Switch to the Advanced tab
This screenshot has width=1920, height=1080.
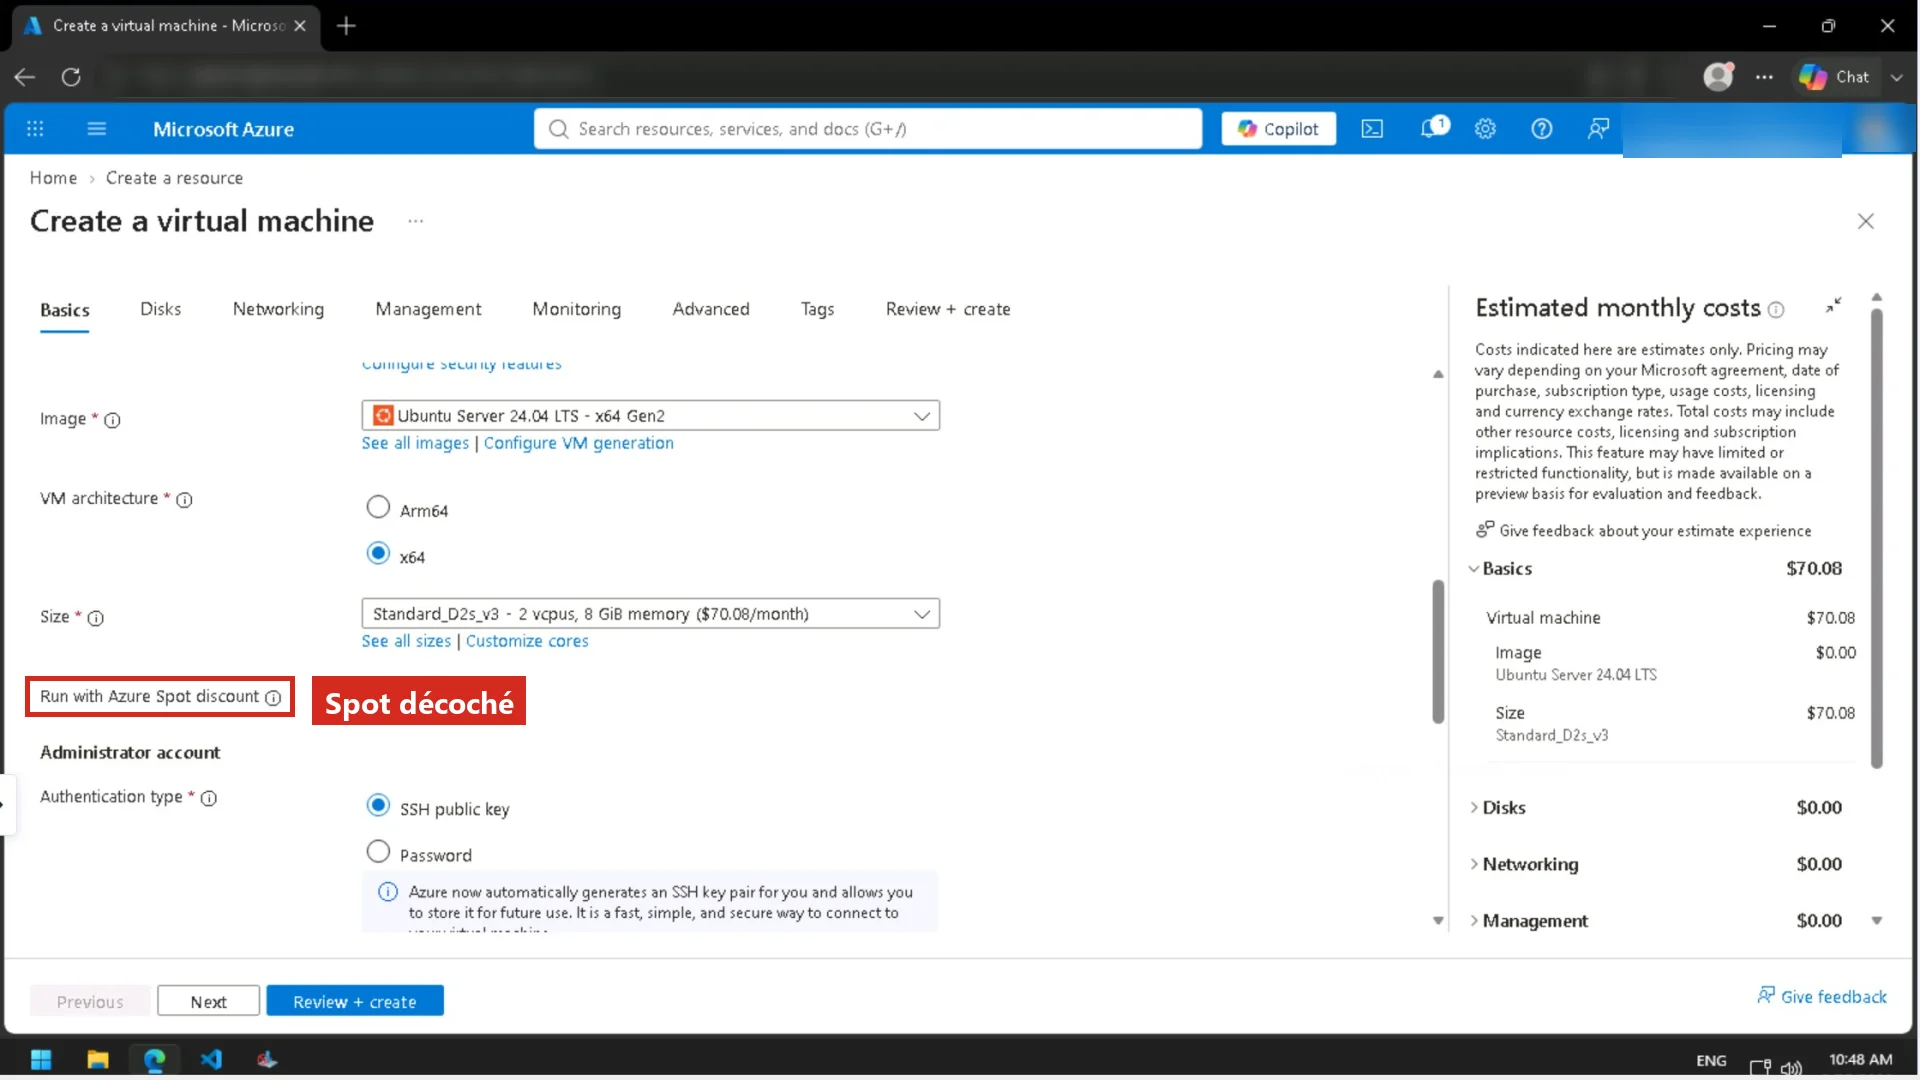click(711, 310)
